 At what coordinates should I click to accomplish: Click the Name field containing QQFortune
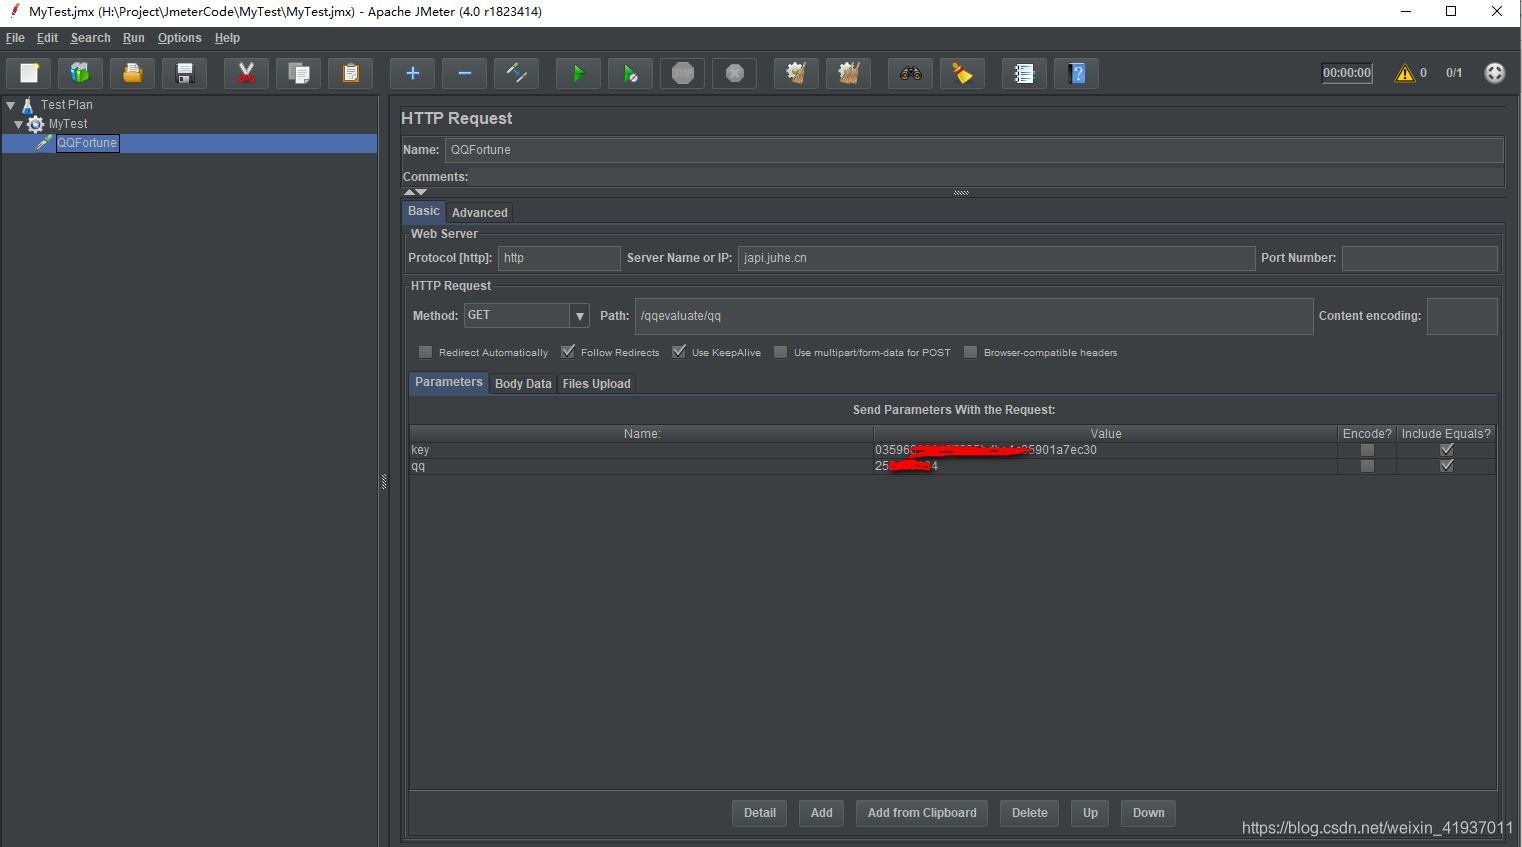(x=974, y=150)
